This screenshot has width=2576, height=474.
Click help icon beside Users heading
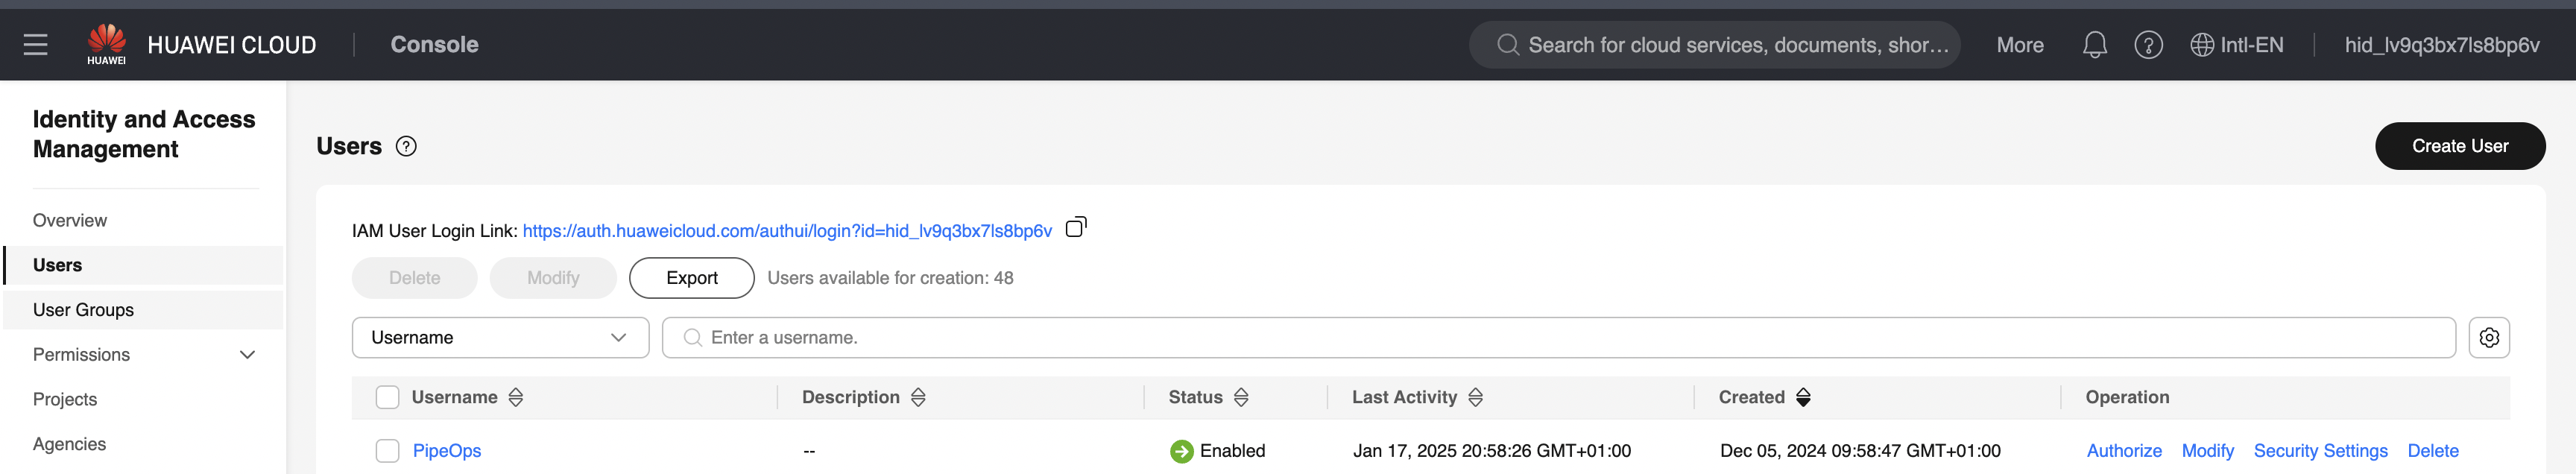(406, 147)
